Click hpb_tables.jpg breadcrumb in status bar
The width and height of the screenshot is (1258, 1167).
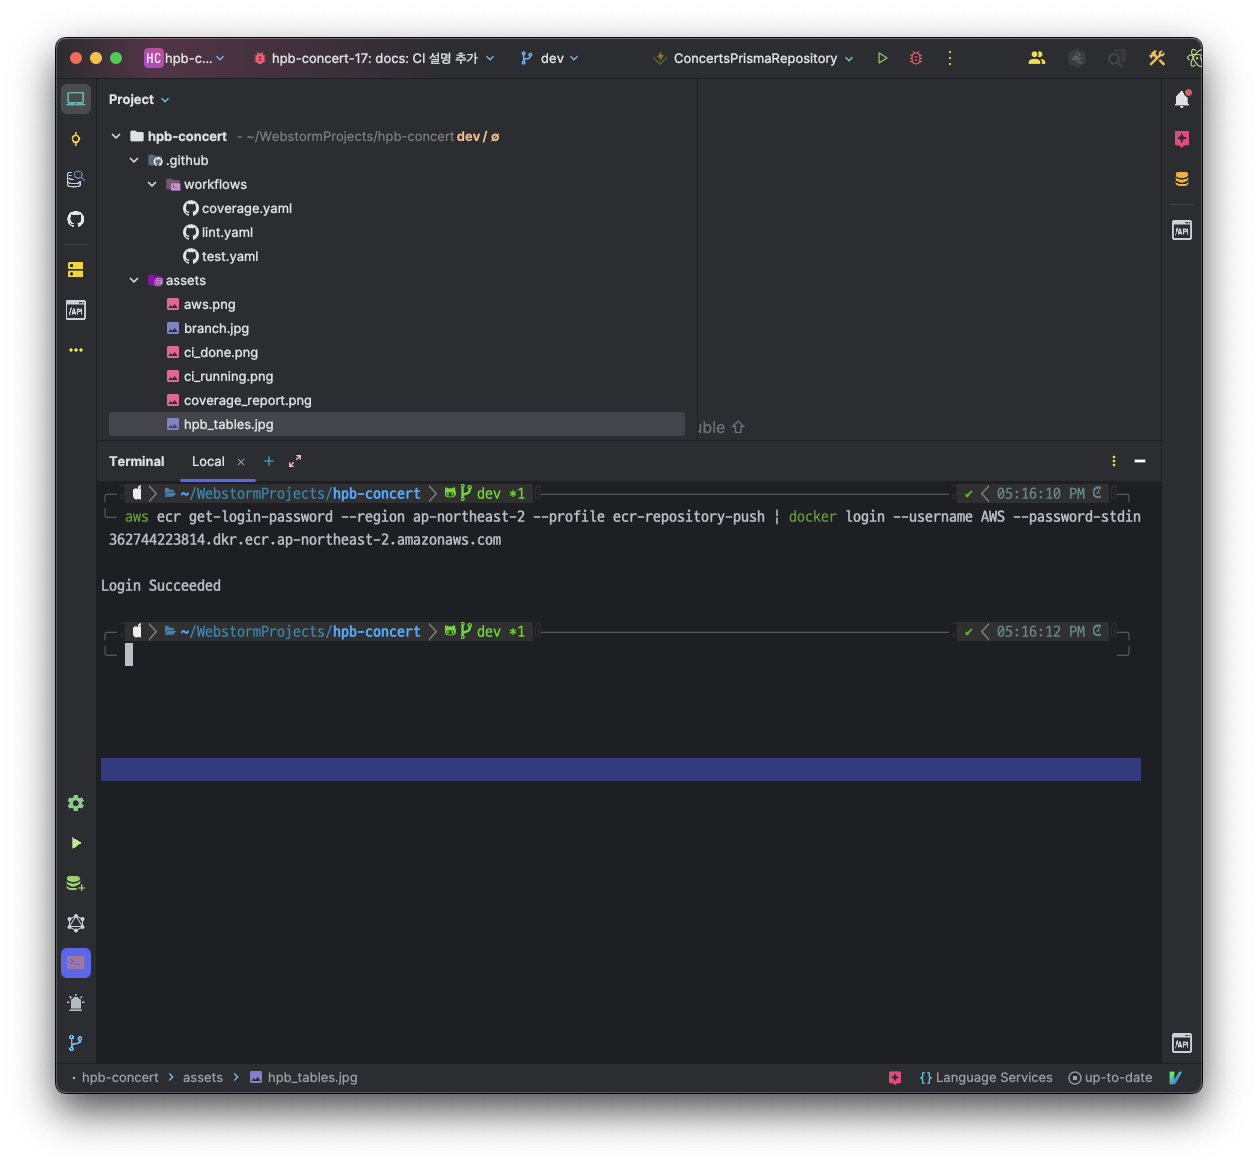click(x=303, y=1077)
